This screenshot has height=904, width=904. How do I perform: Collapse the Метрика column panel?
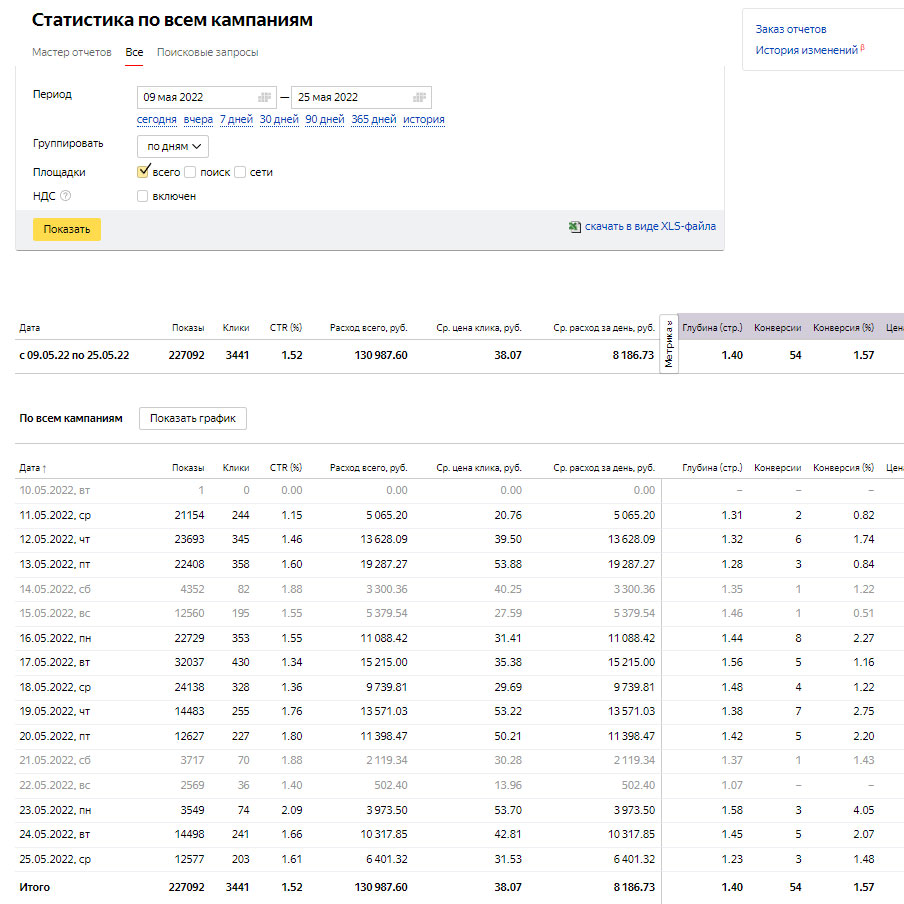pyautogui.click(x=669, y=343)
